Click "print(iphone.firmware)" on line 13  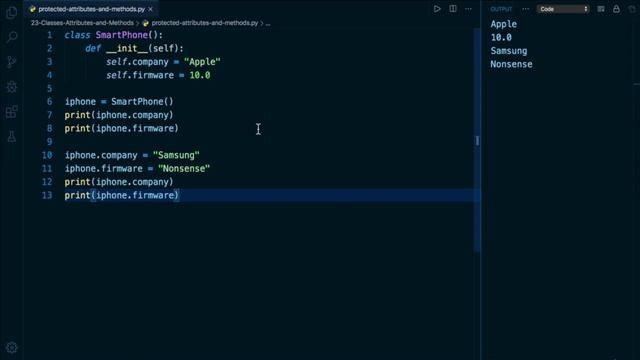(122, 195)
